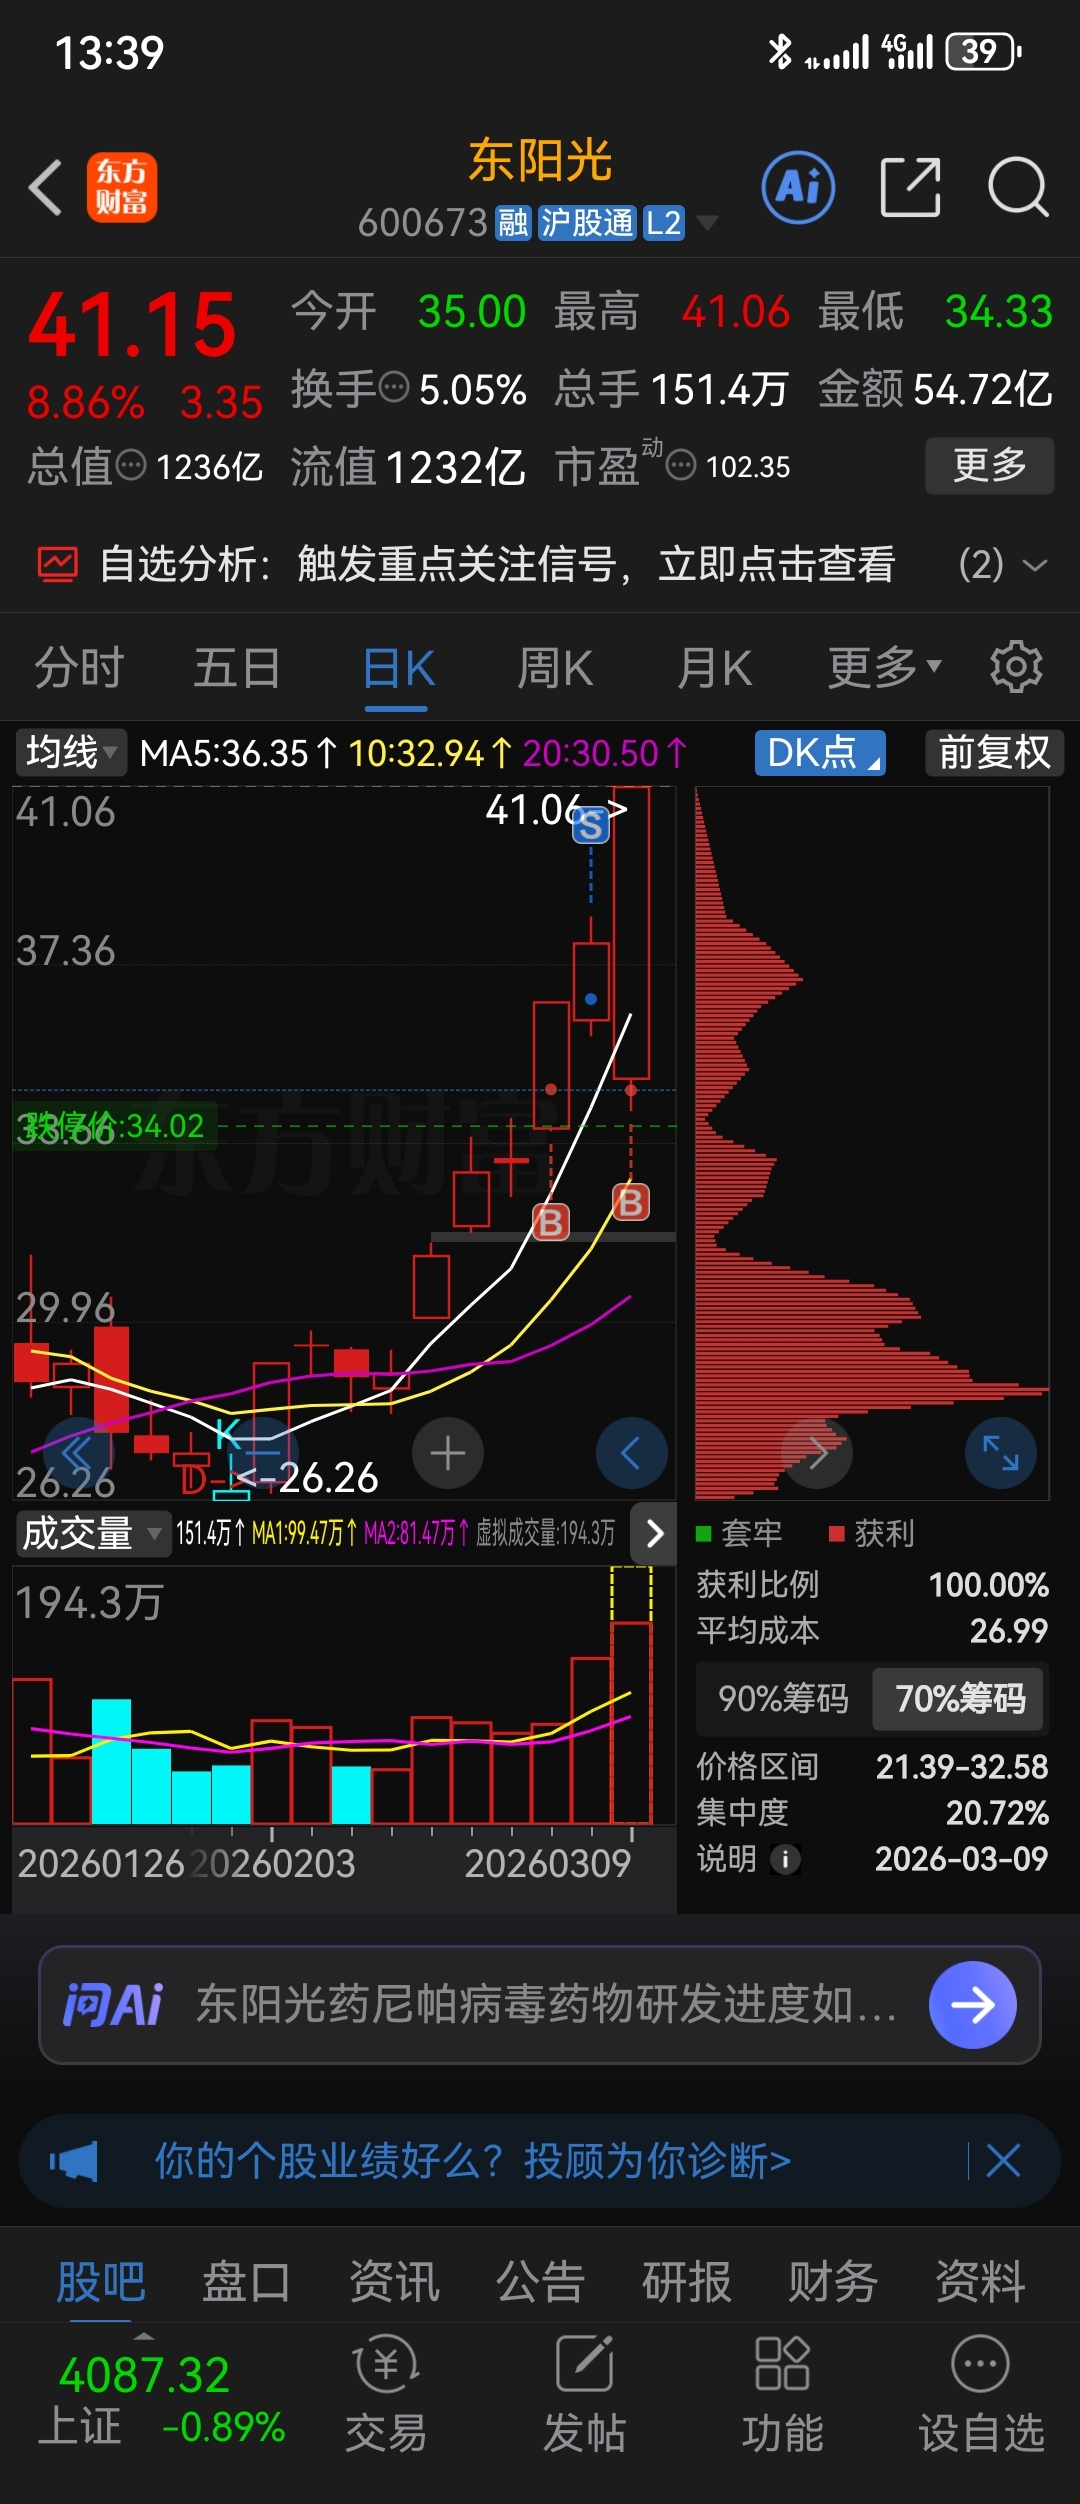
Task: Open the 公告 tab
Action: click(540, 2283)
